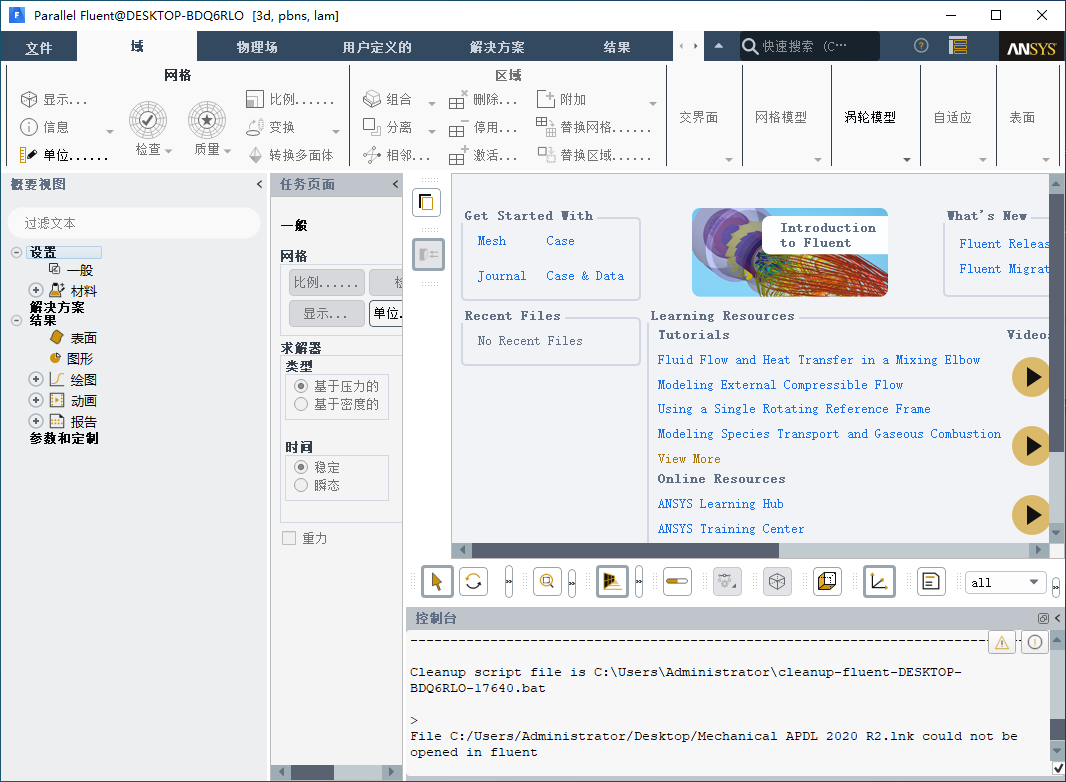Click 转换多面体 (convert polyhedra) icon
Screen dimensions: 1066x782
click(x=255, y=155)
